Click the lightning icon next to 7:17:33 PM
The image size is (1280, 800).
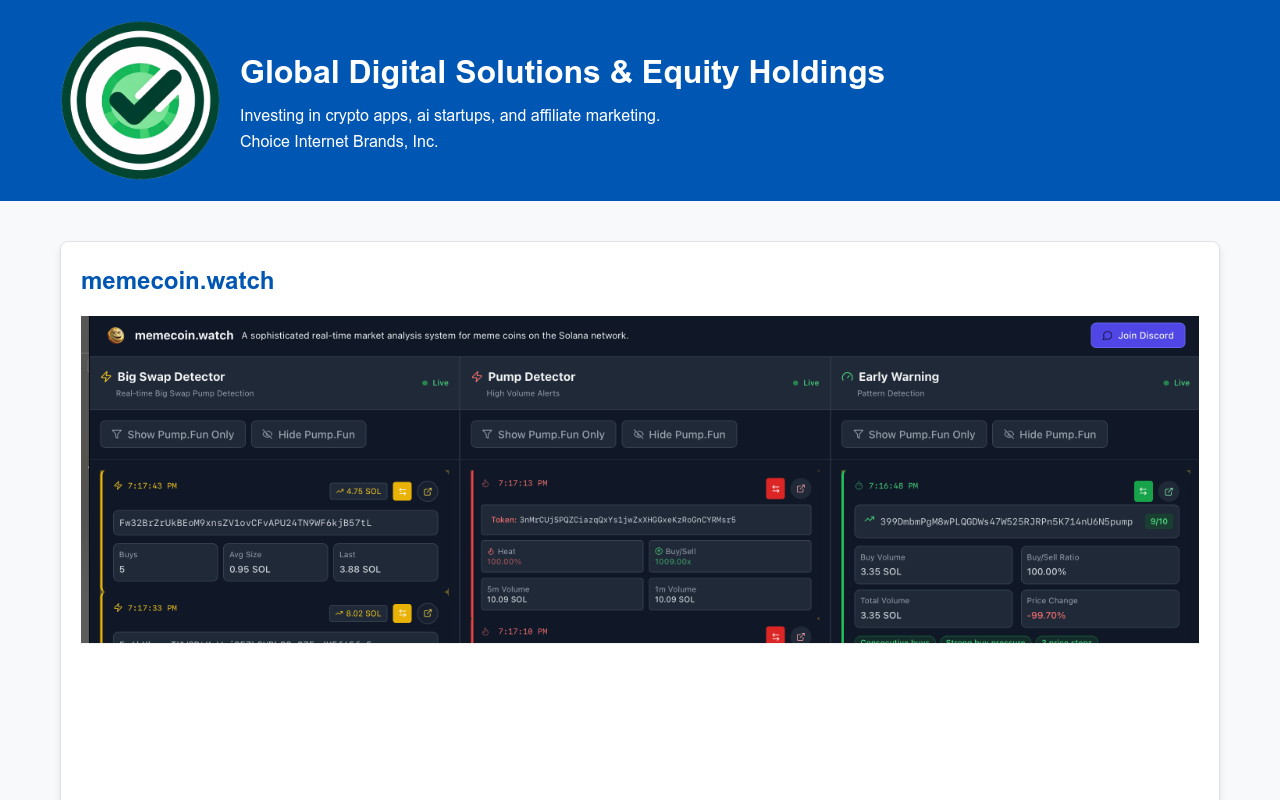point(118,607)
